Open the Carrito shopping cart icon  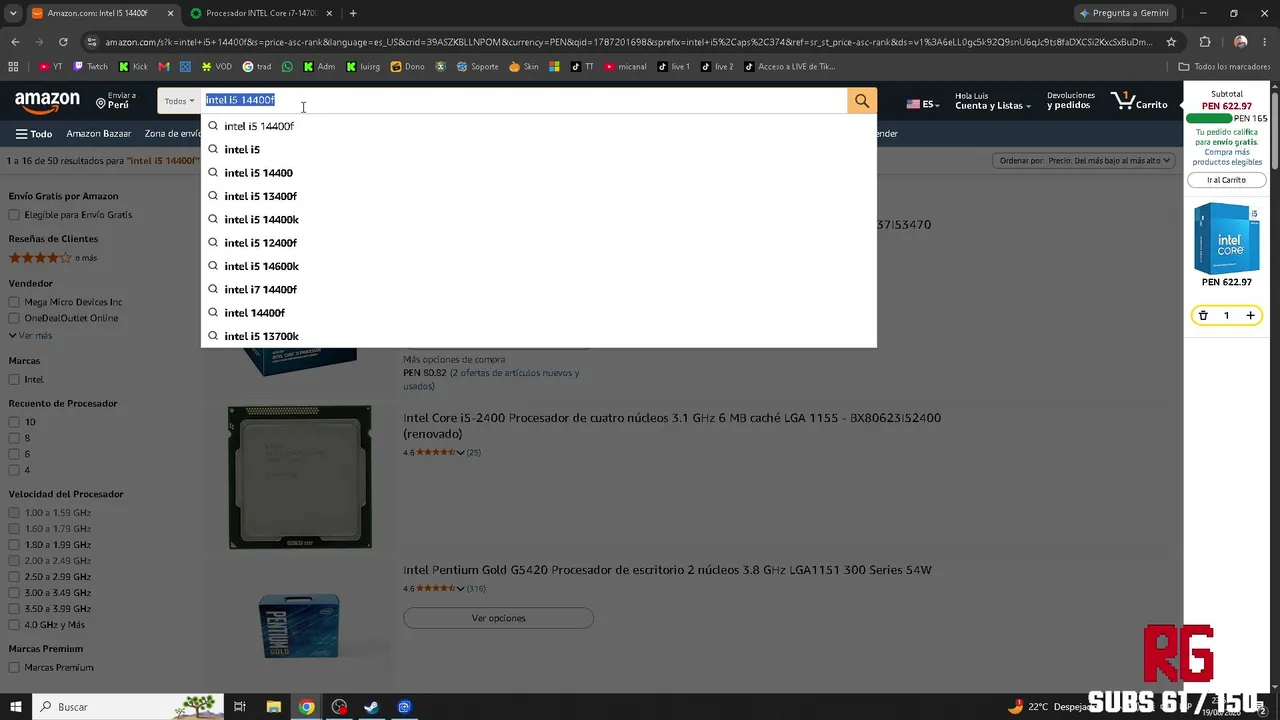(1139, 102)
